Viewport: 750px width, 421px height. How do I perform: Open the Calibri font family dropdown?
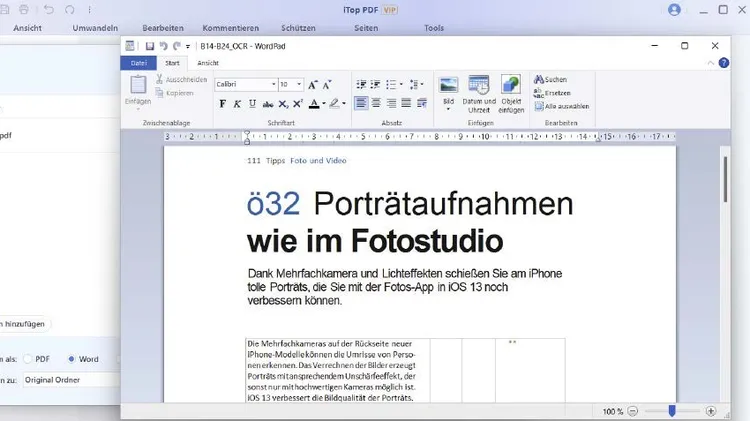coord(274,84)
